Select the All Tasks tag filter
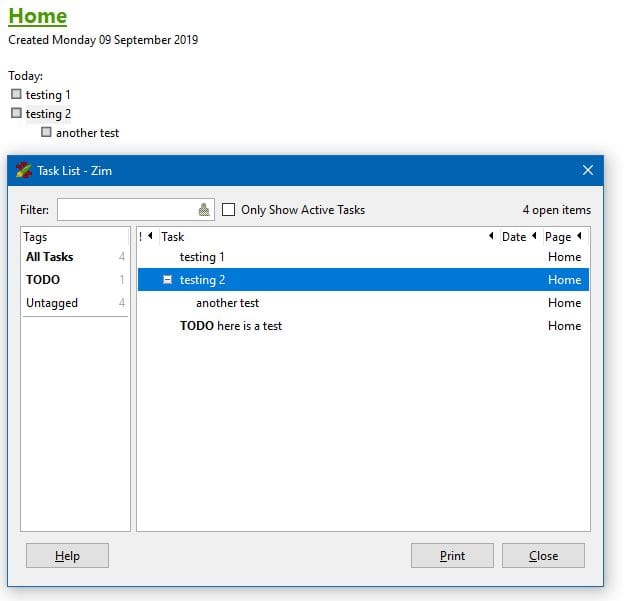This screenshot has height=601, width=642. [50, 257]
